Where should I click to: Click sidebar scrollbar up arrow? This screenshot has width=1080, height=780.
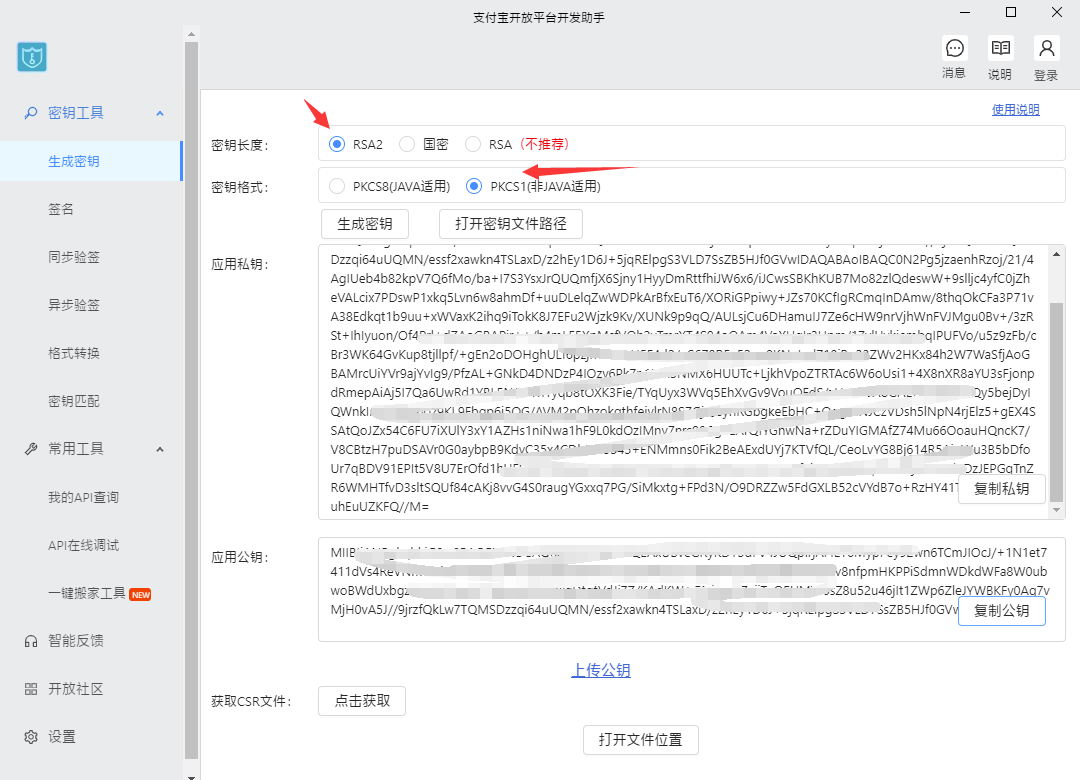coord(191,33)
